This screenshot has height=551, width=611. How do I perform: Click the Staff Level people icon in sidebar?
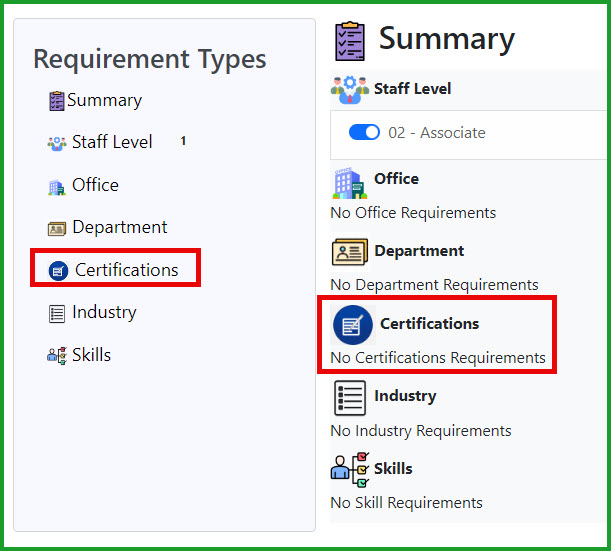(x=57, y=143)
